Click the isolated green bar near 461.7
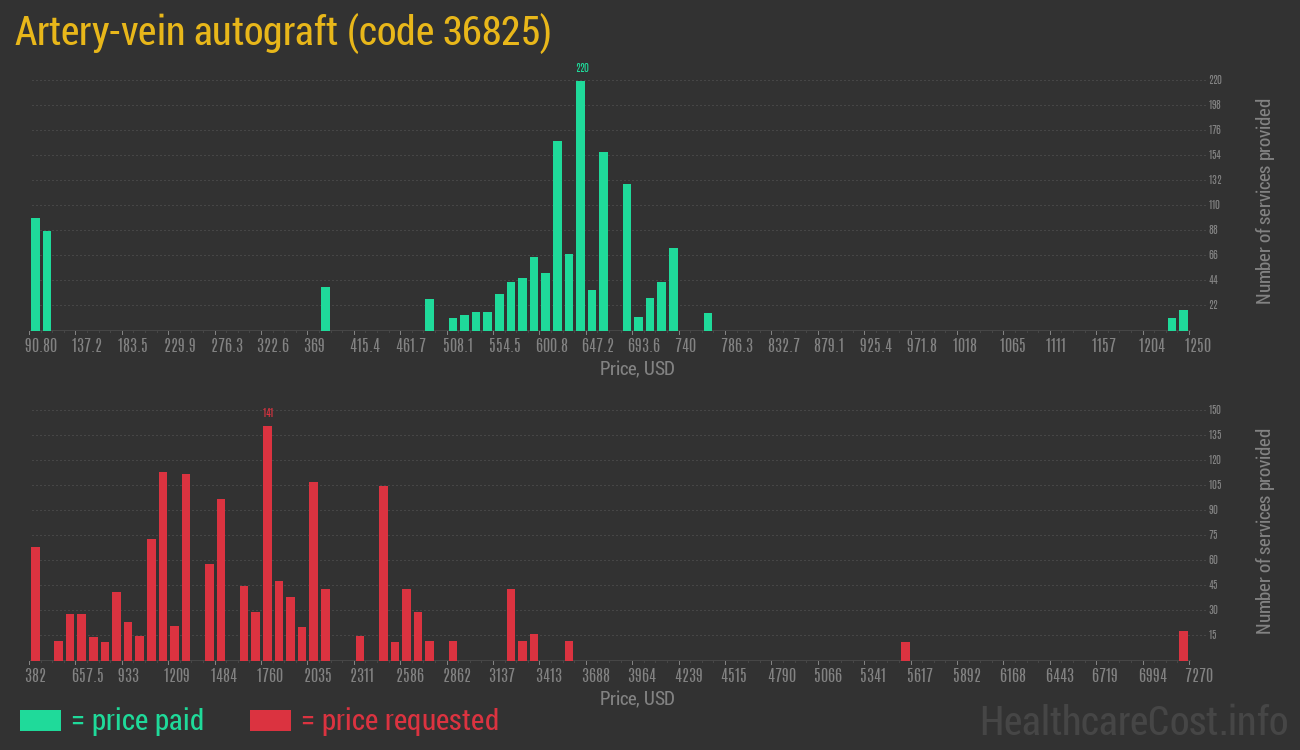The height and width of the screenshot is (750, 1300). point(429,314)
